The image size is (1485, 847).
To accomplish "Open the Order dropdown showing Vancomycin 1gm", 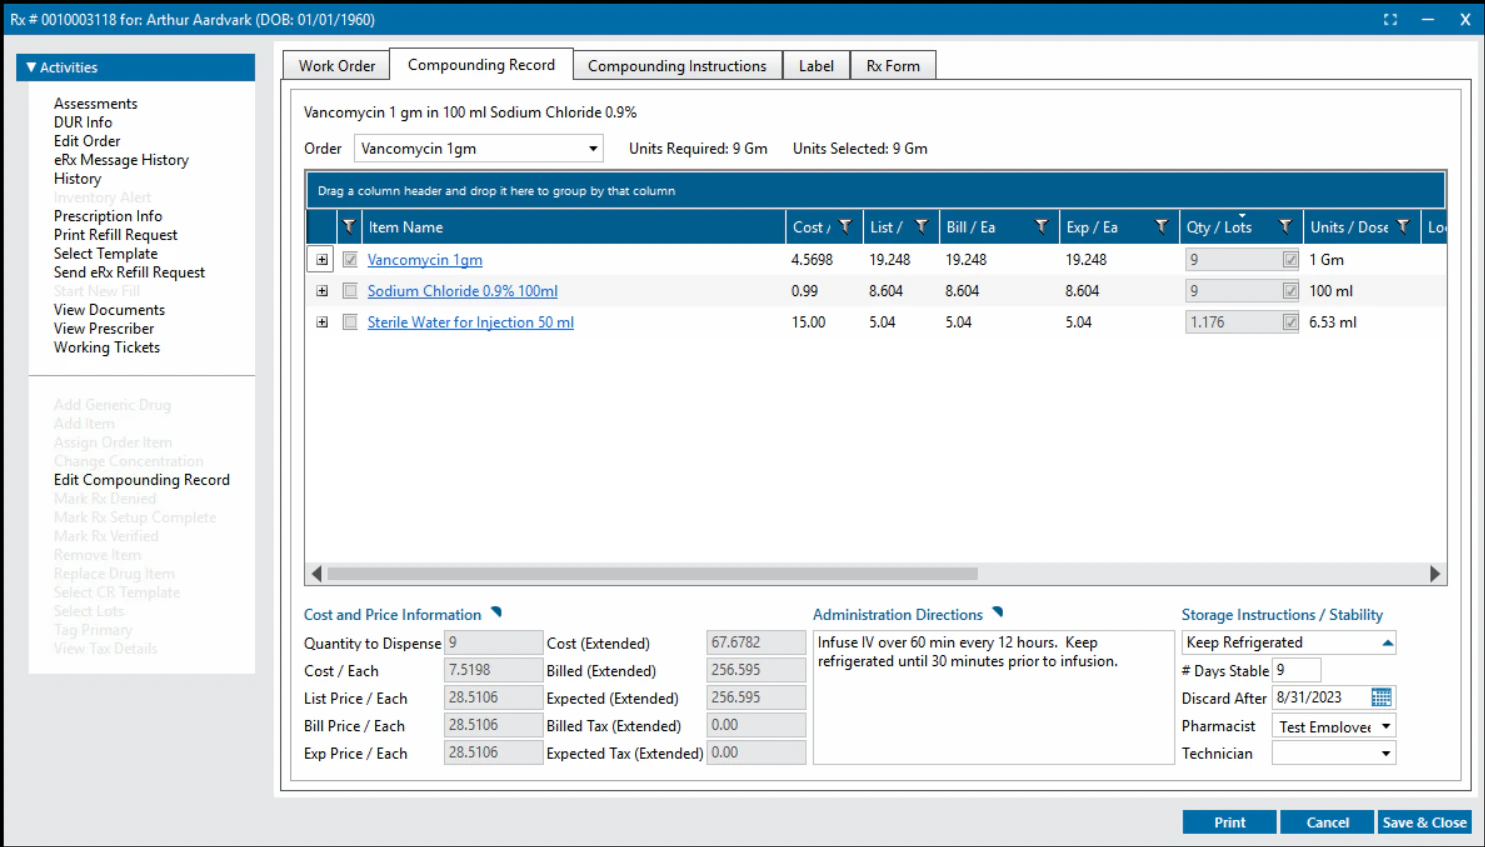I will [x=590, y=148].
